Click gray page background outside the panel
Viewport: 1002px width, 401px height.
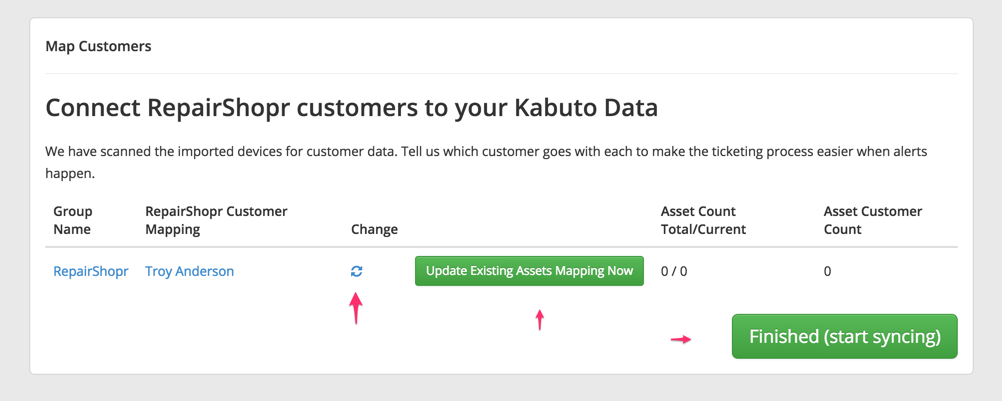[x=501, y=388]
